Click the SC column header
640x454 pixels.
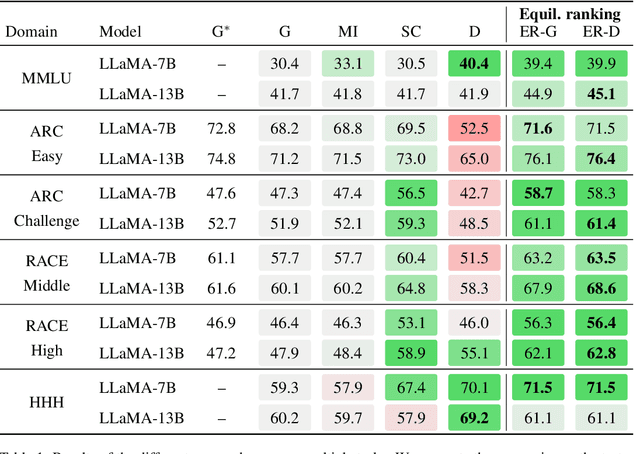point(412,31)
